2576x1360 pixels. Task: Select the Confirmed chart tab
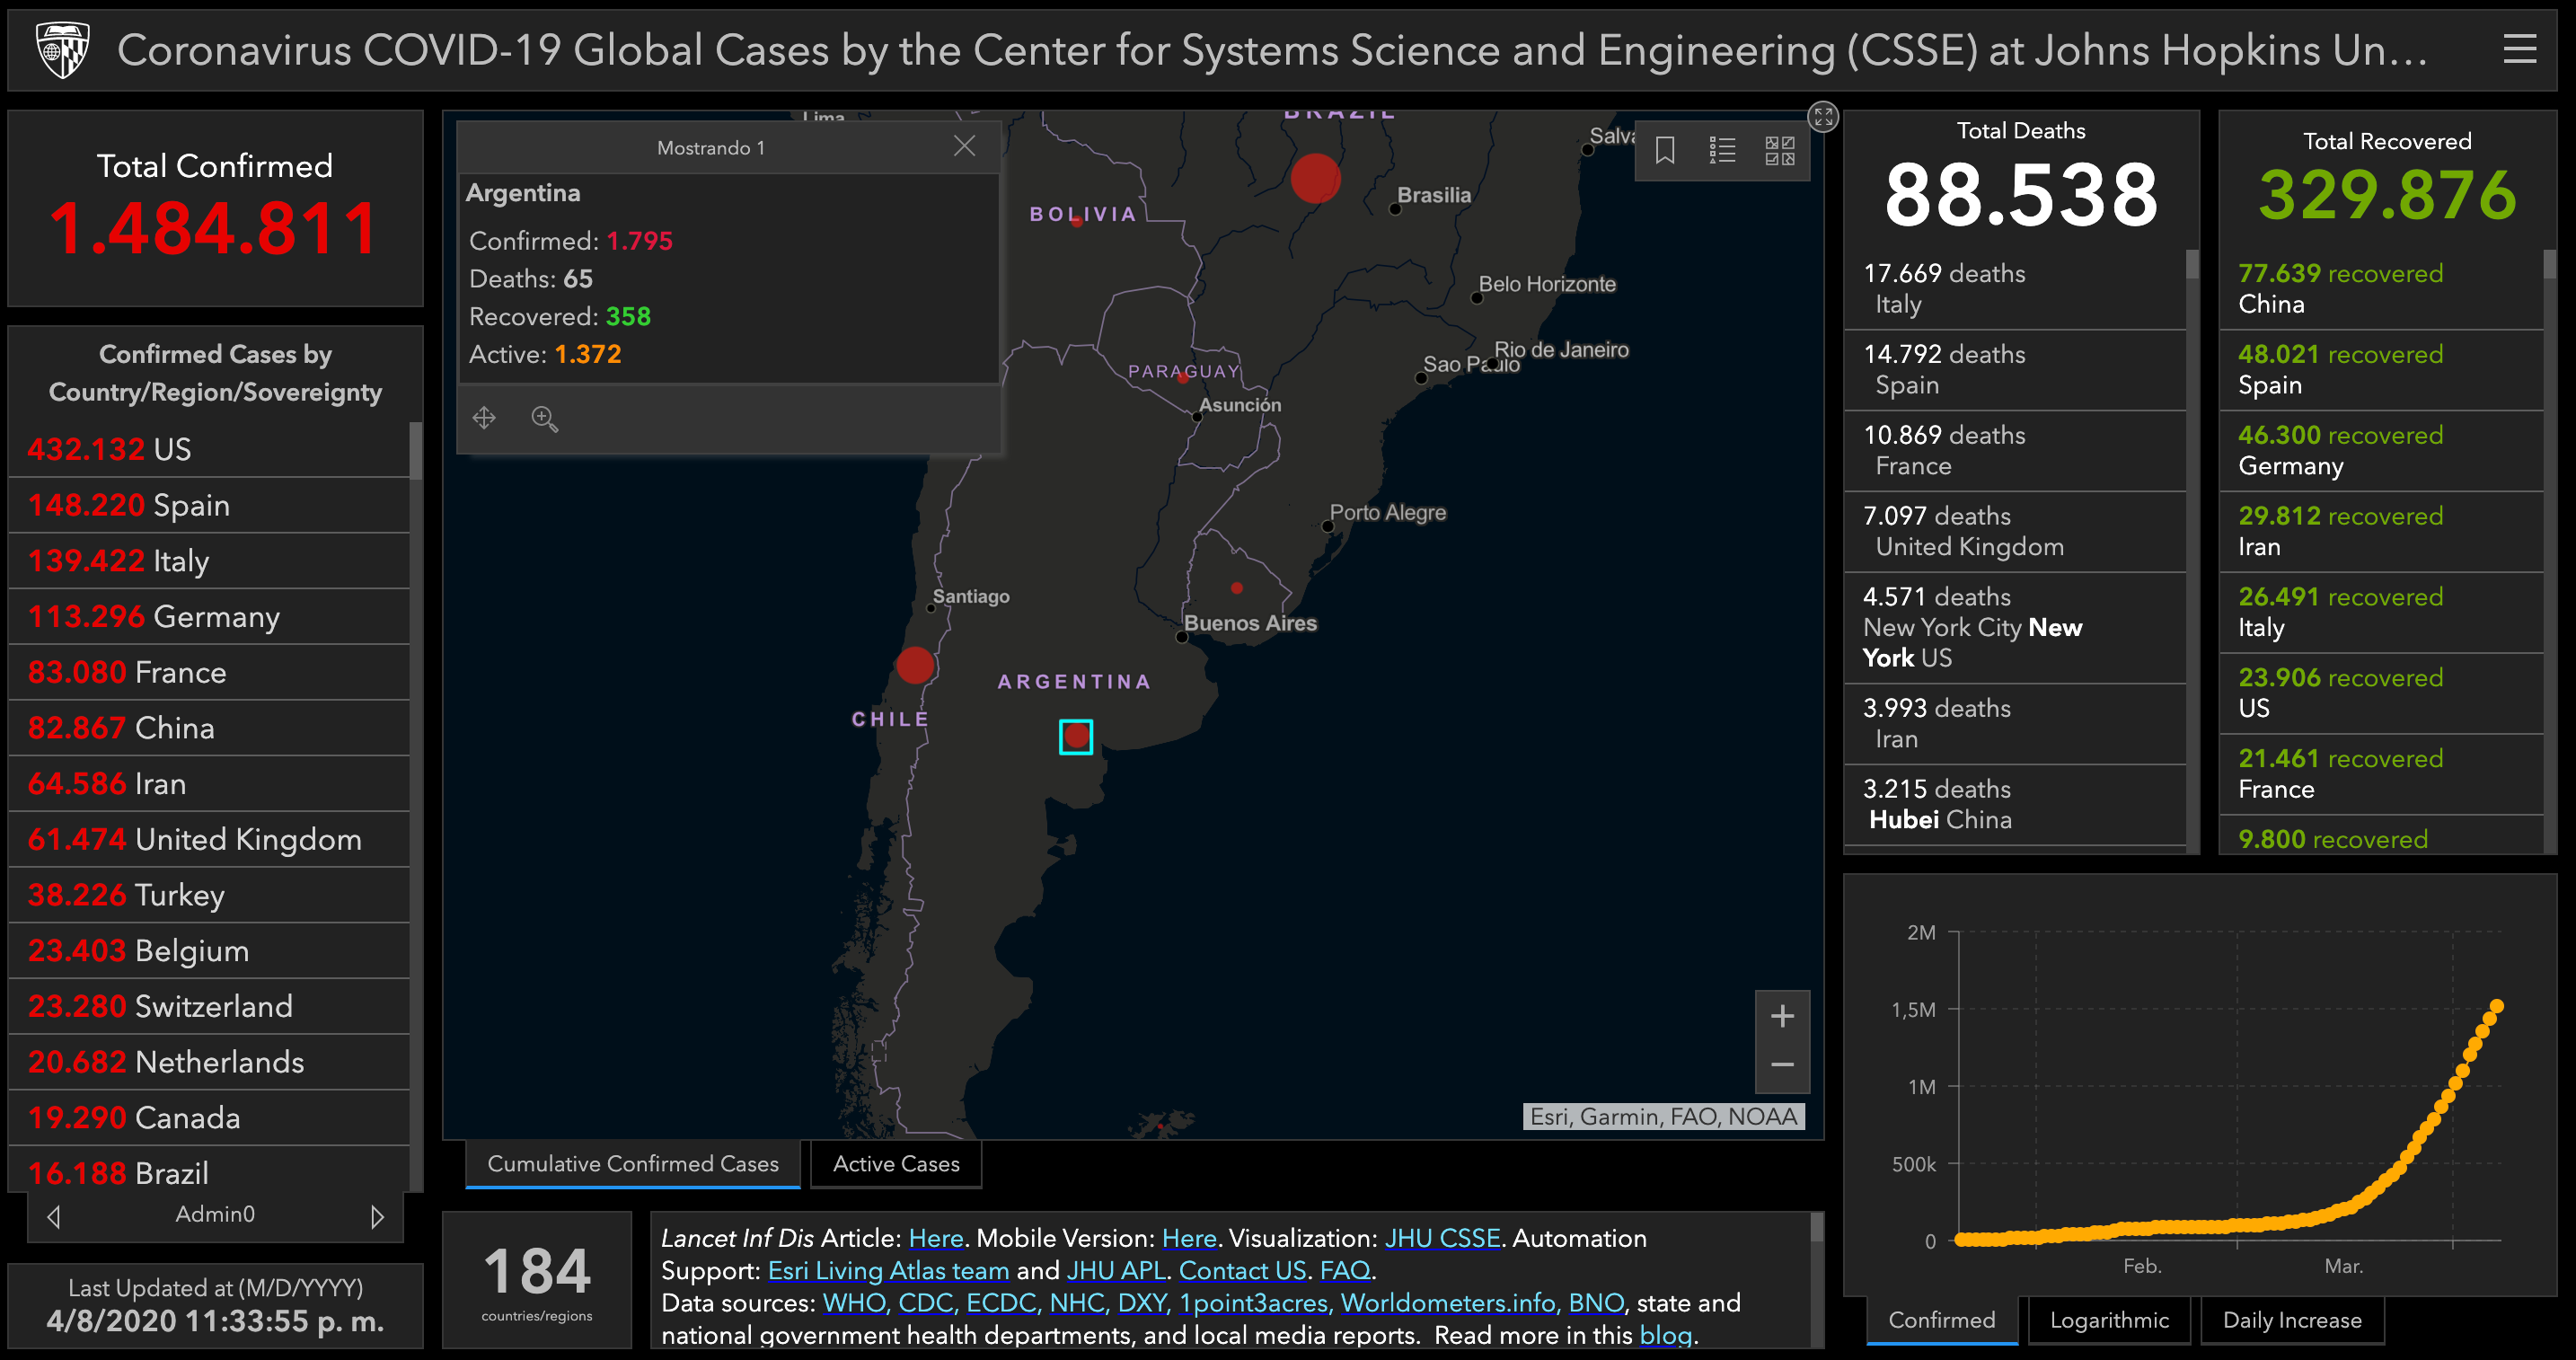(x=1941, y=1320)
